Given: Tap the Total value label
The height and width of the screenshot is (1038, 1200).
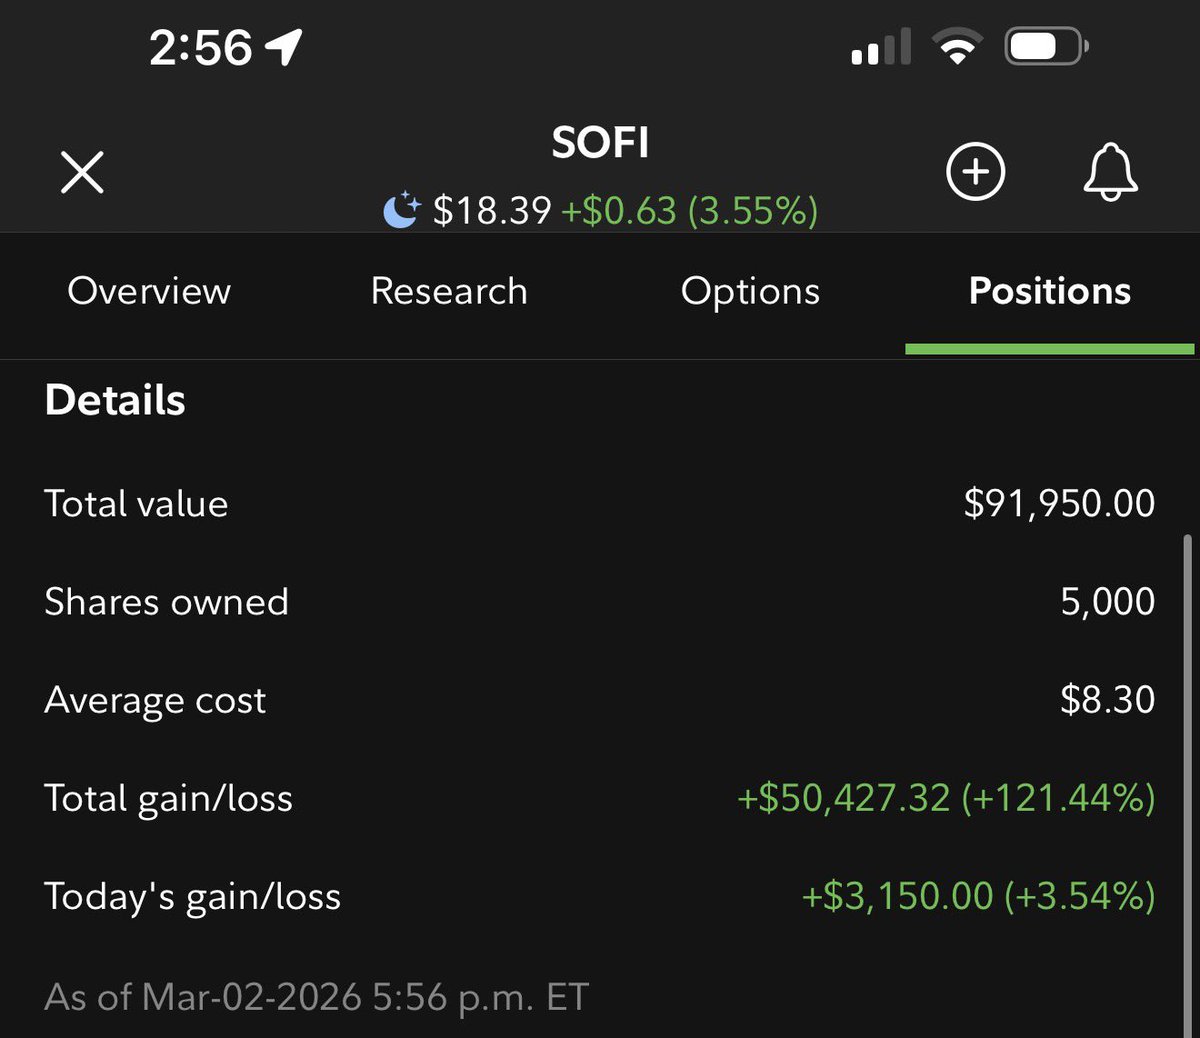Looking at the screenshot, I should 136,503.
